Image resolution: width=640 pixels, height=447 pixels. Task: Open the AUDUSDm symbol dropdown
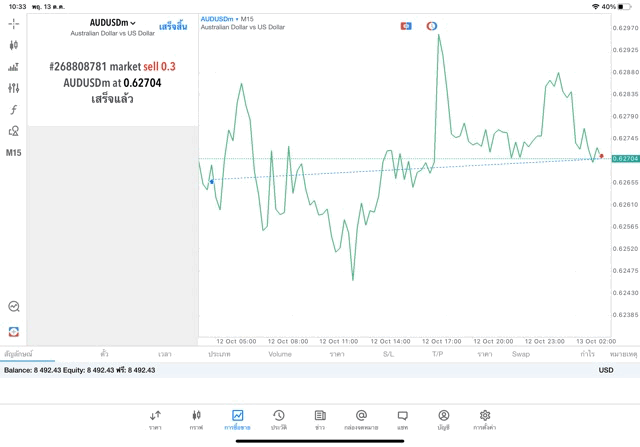pos(112,23)
